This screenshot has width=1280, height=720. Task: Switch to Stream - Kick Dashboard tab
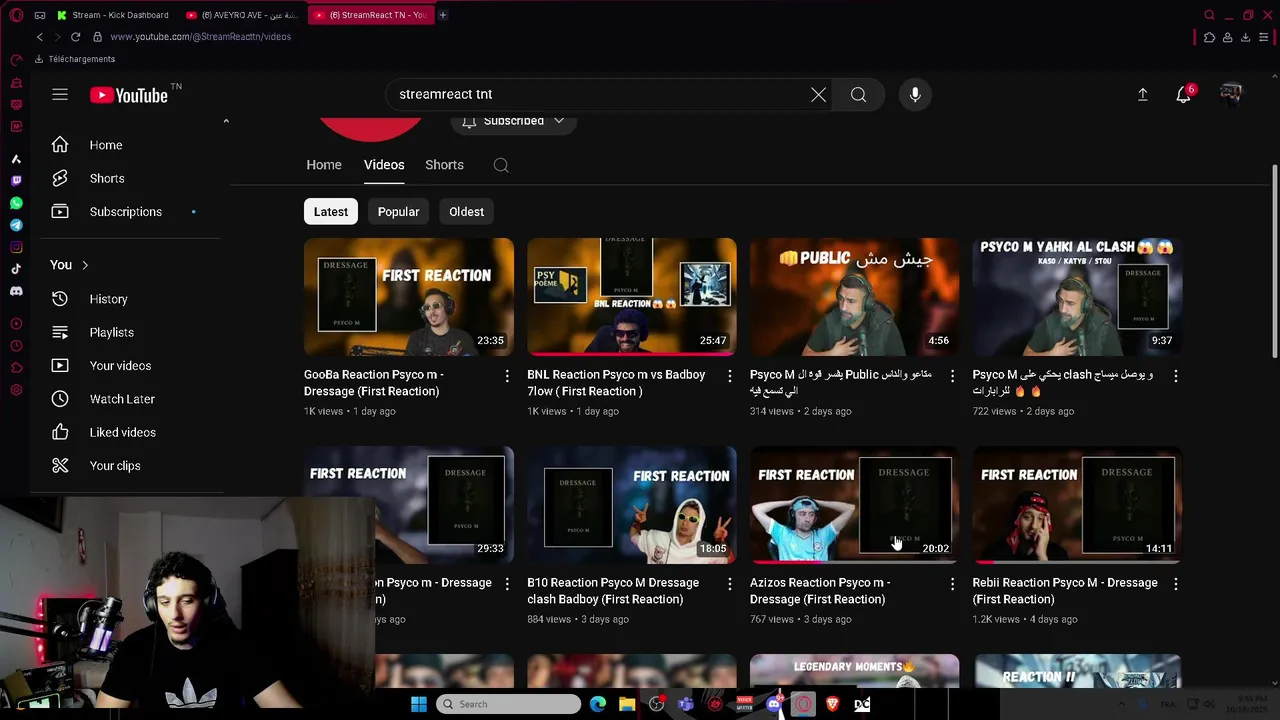(x=113, y=15)
